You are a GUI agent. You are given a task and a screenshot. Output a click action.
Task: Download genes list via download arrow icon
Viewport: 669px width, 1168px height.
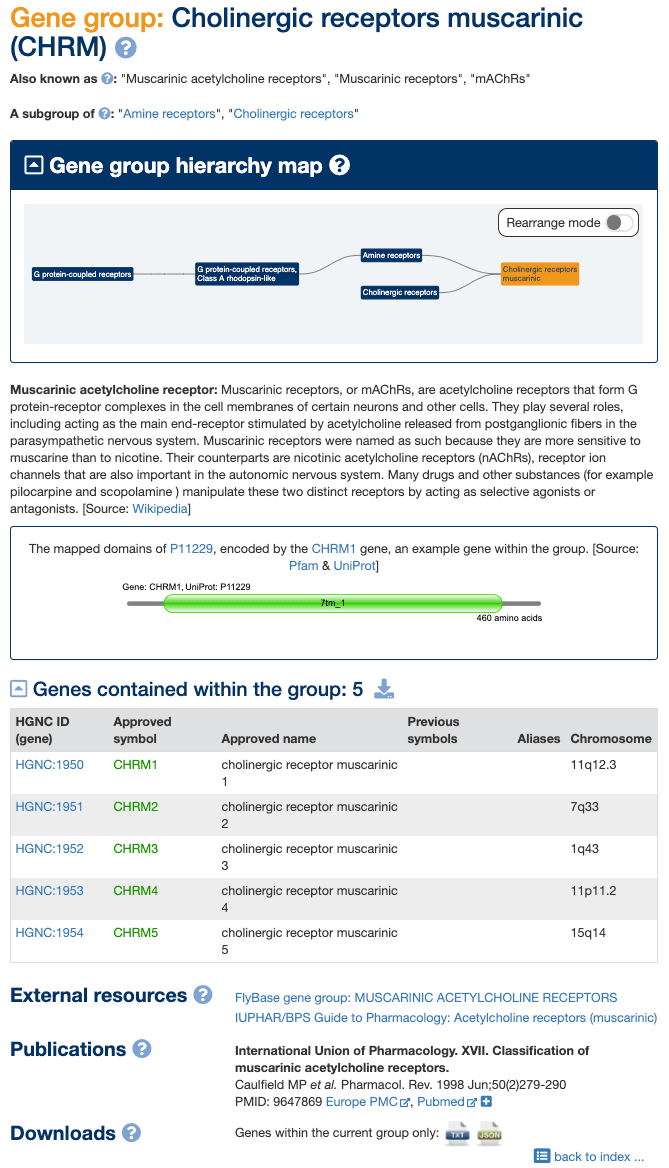tap(384, 689)
